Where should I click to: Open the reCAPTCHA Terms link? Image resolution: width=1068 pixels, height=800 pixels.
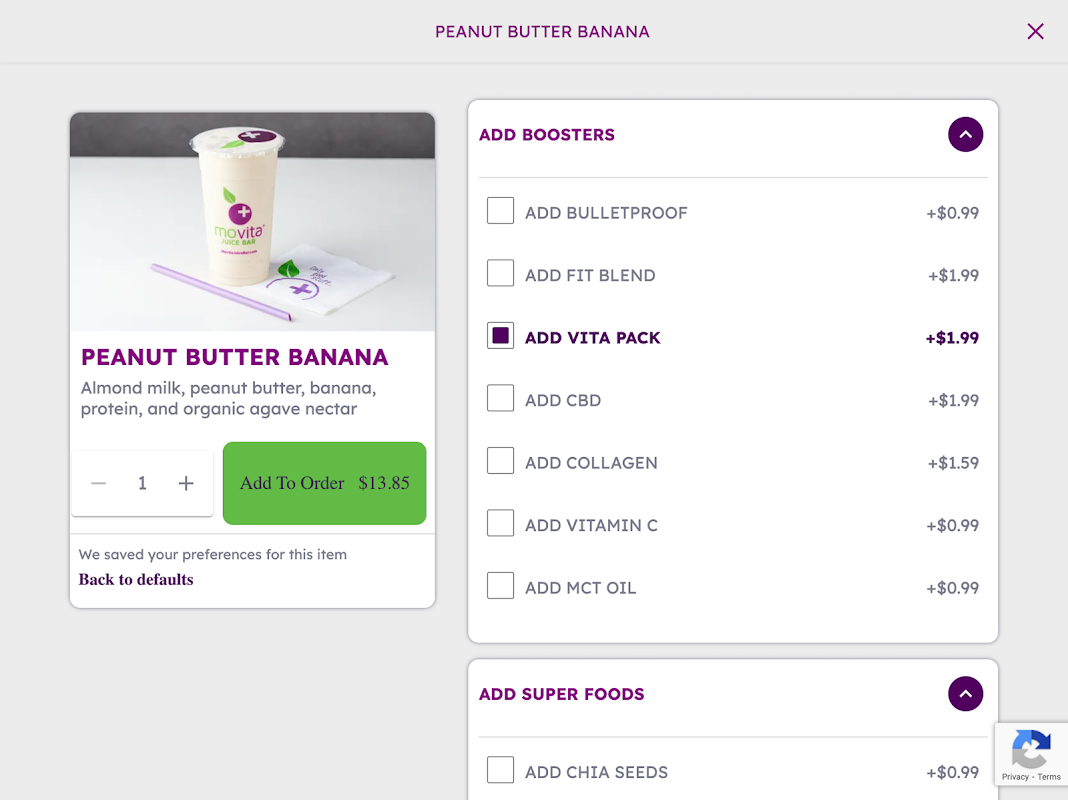pyautogui.click(x=1049, y=777)
